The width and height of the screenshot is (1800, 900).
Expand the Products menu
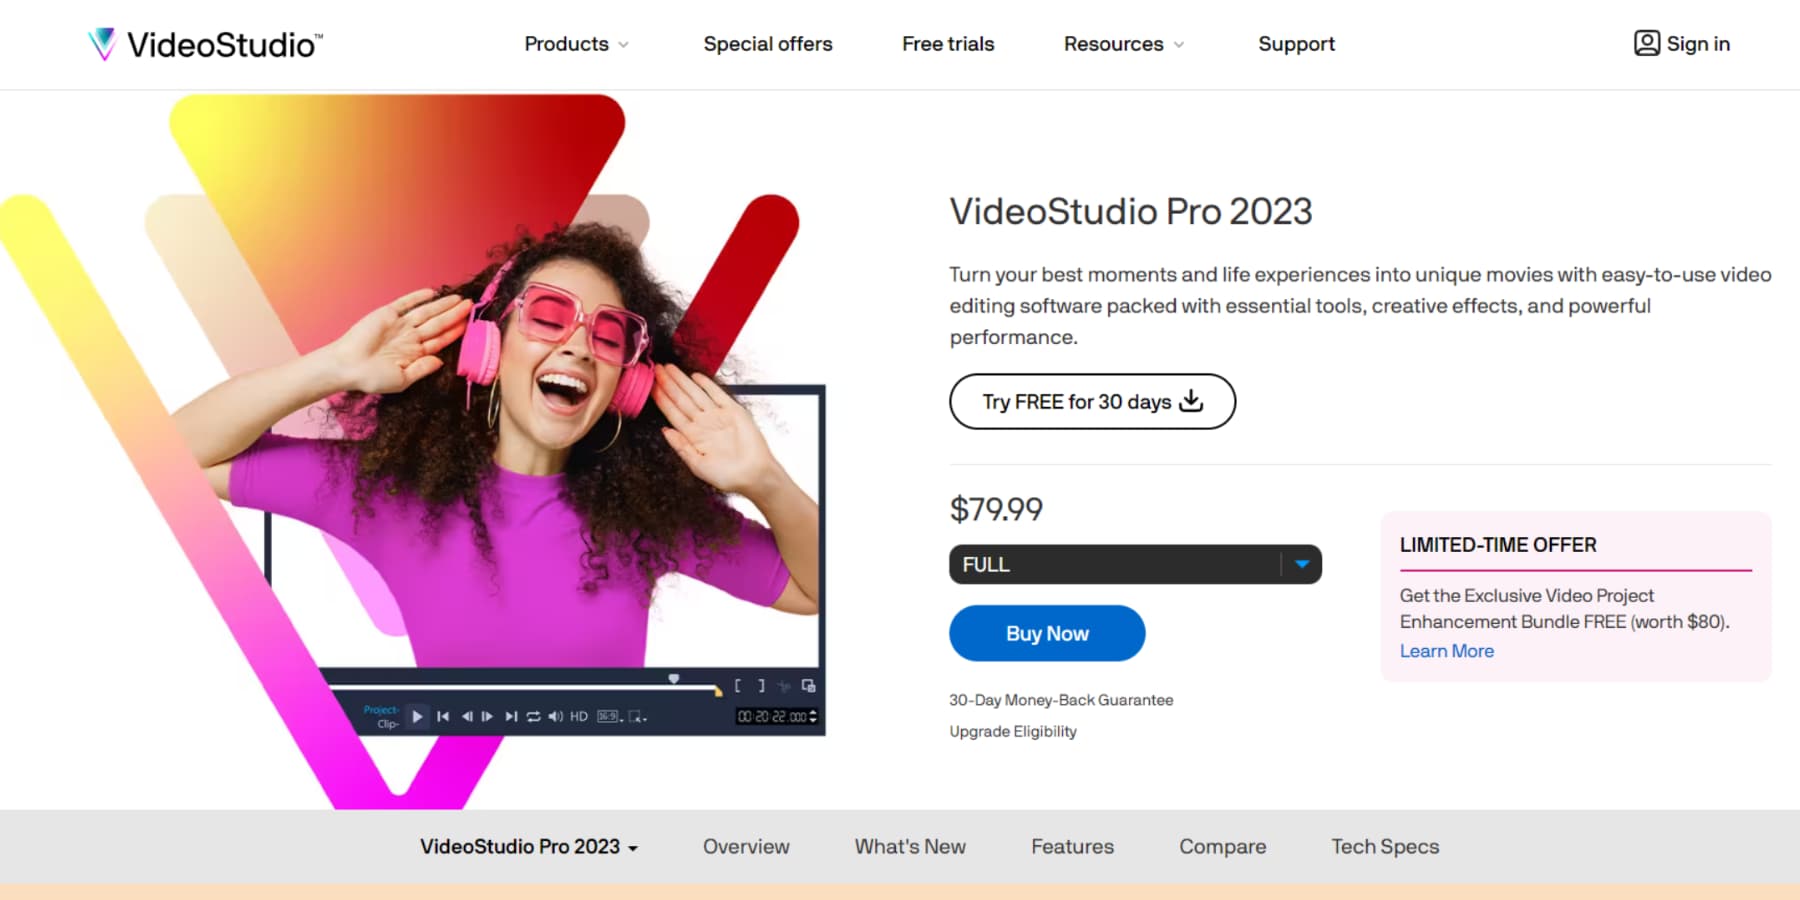(576, 44)
